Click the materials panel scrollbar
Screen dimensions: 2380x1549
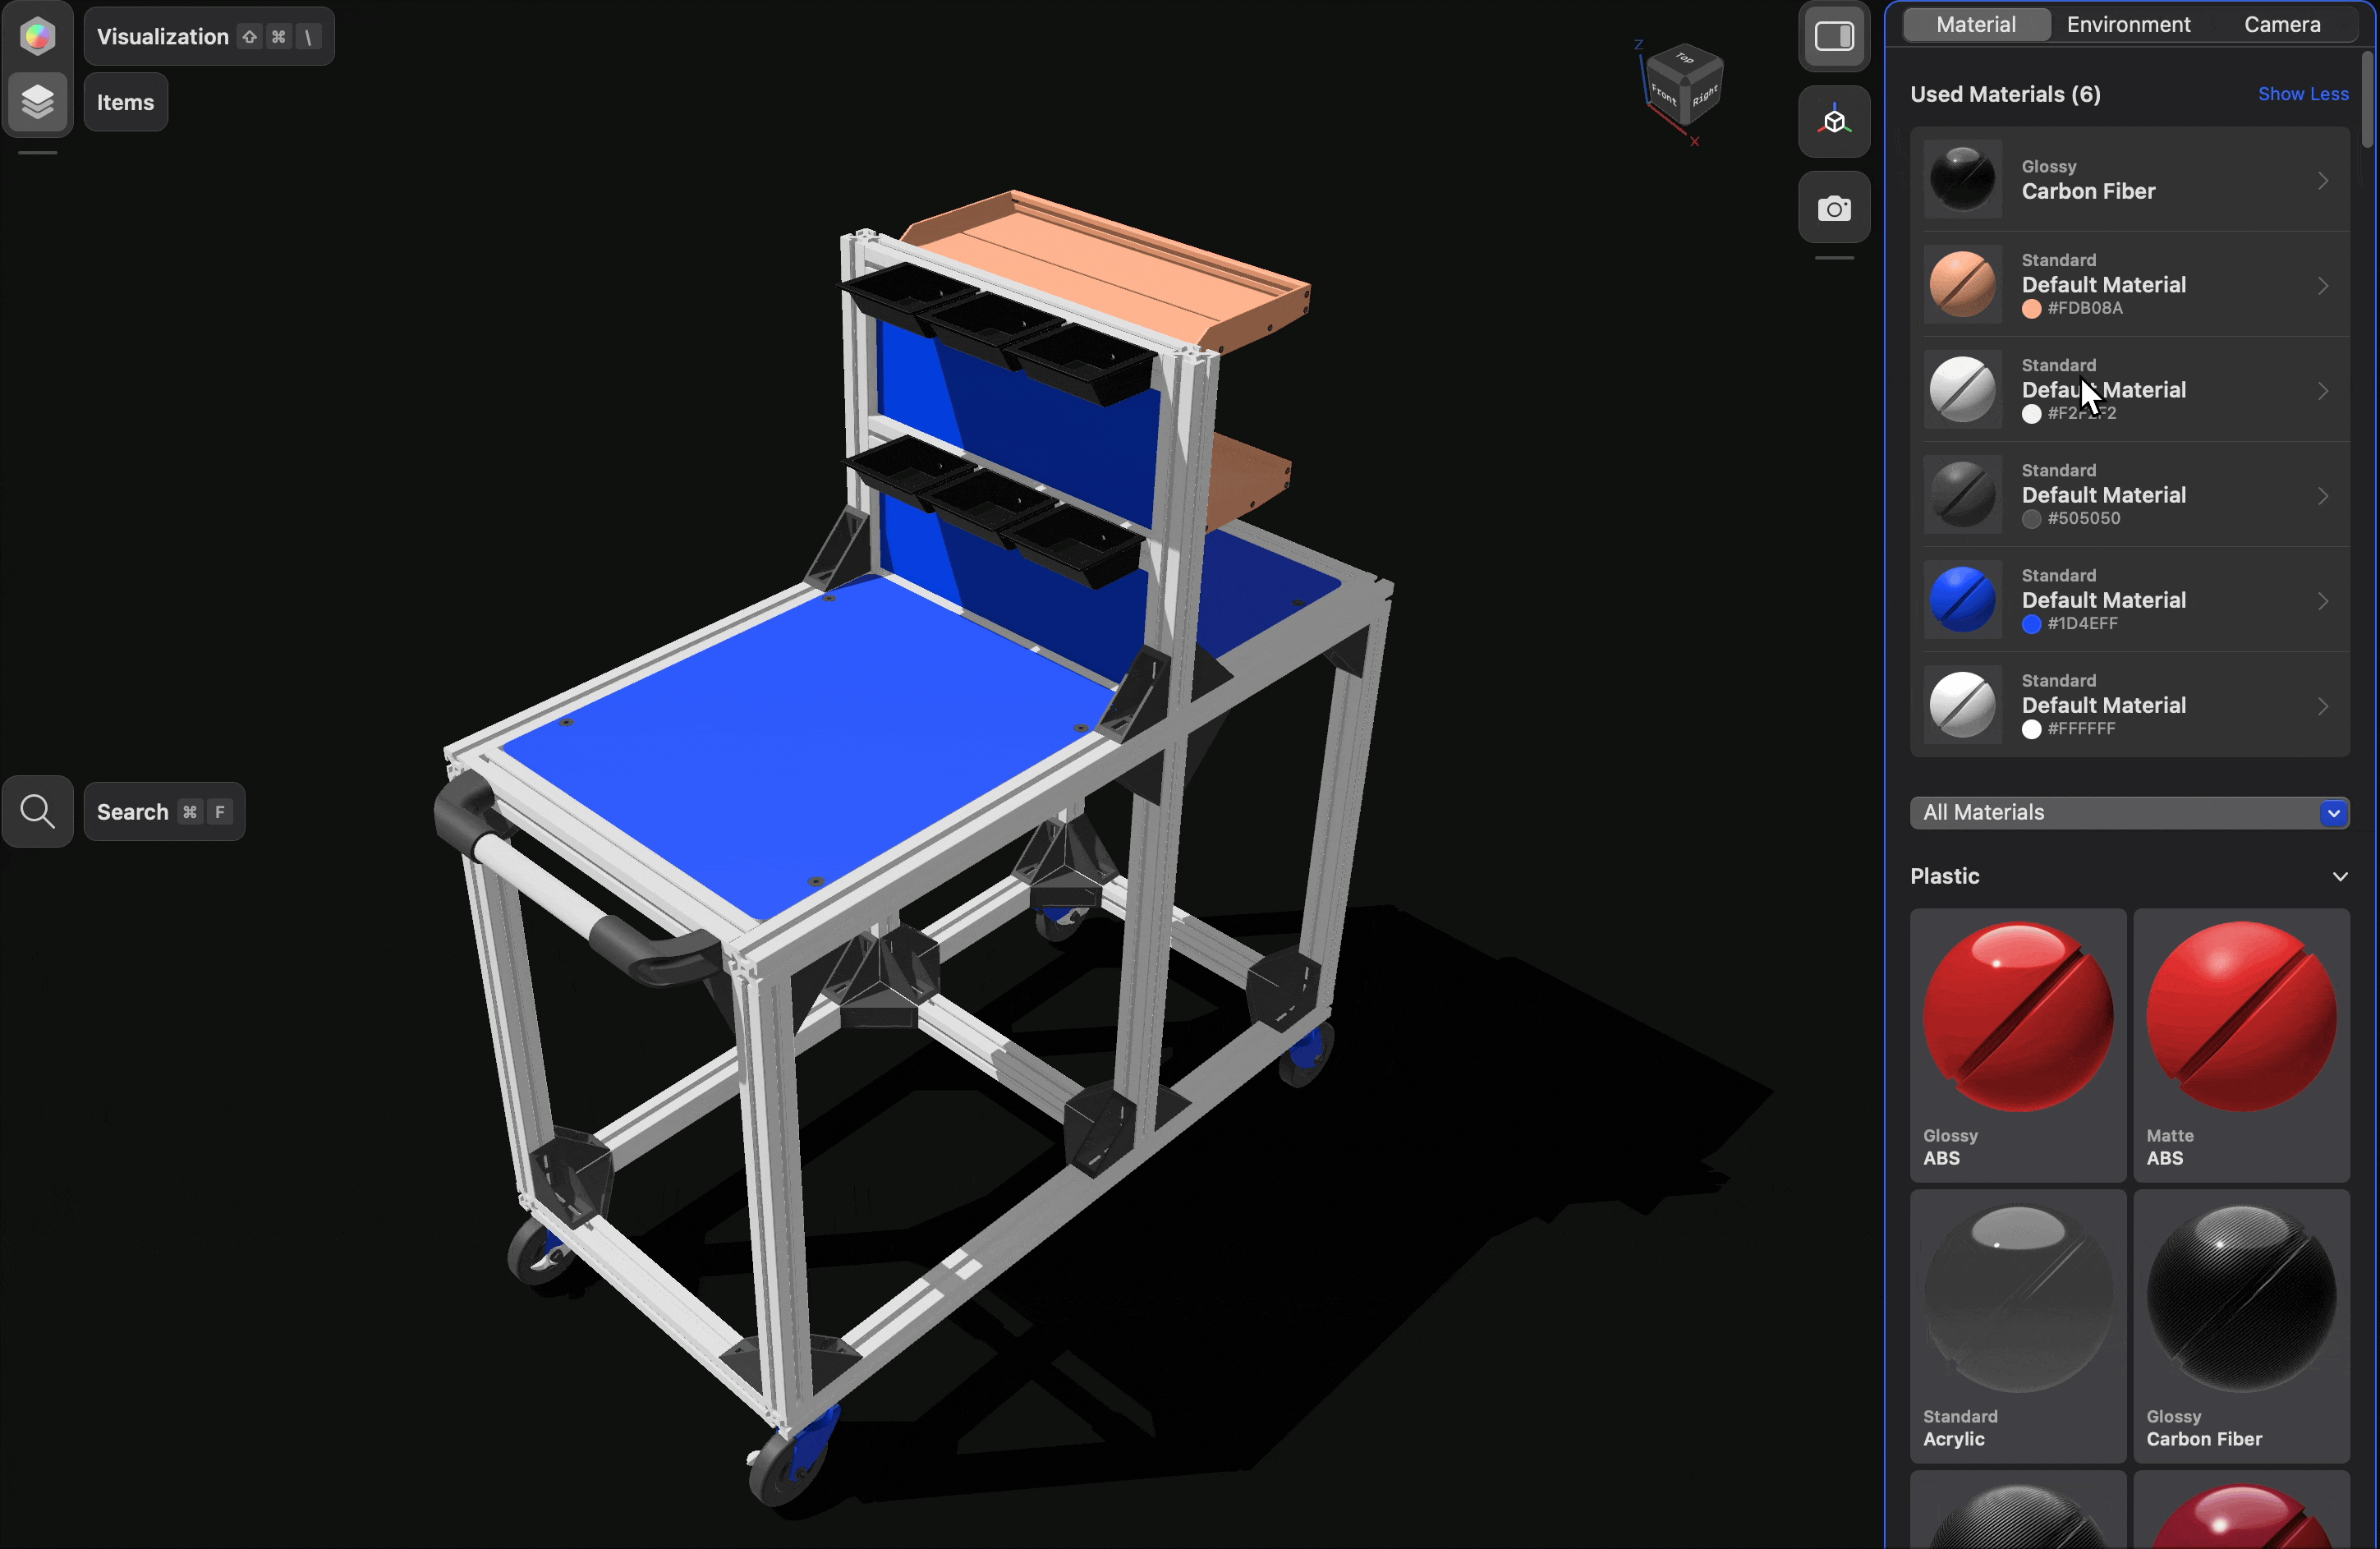2367,100
